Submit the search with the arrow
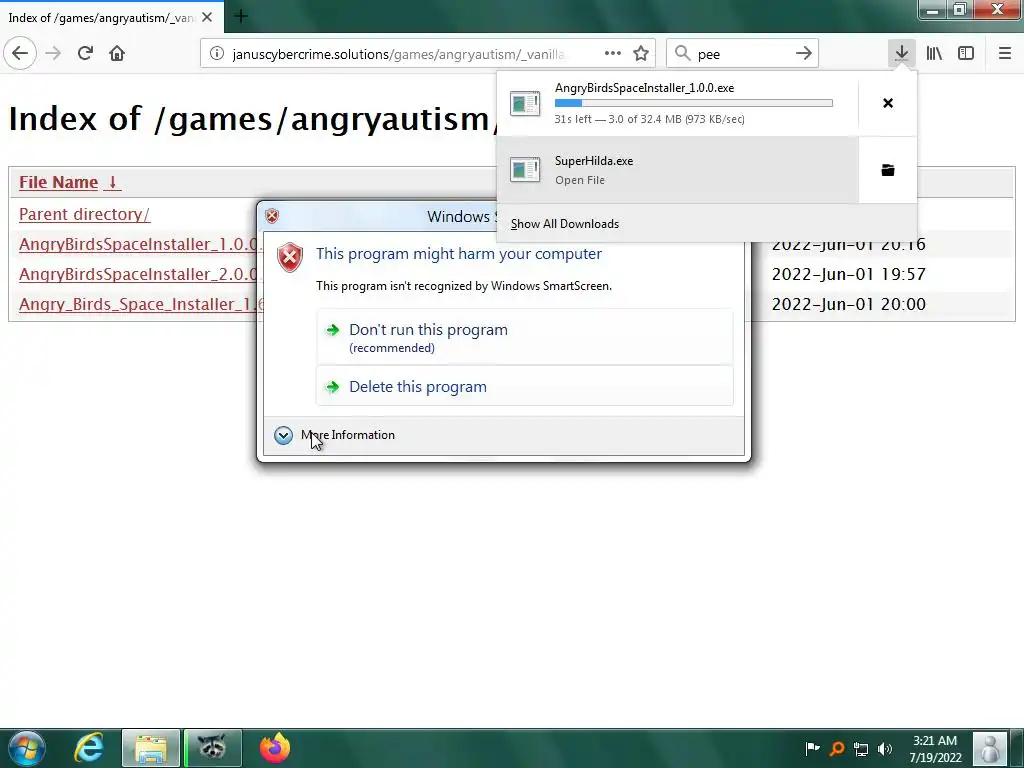This screenshot has height=768, width=1024. click(803, 53)
